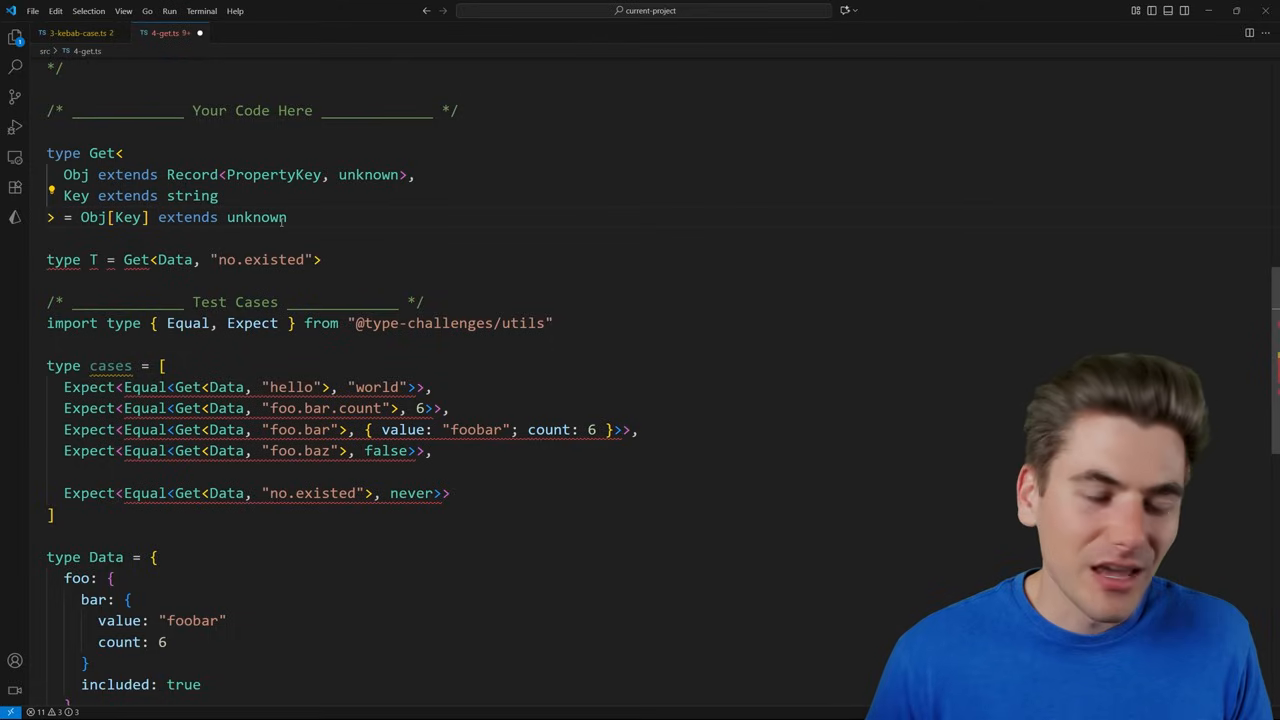Click the 4-get.ts breadcrumb segment
Image resolution: width=1280 pixels, height=720 pixels.
86,51
